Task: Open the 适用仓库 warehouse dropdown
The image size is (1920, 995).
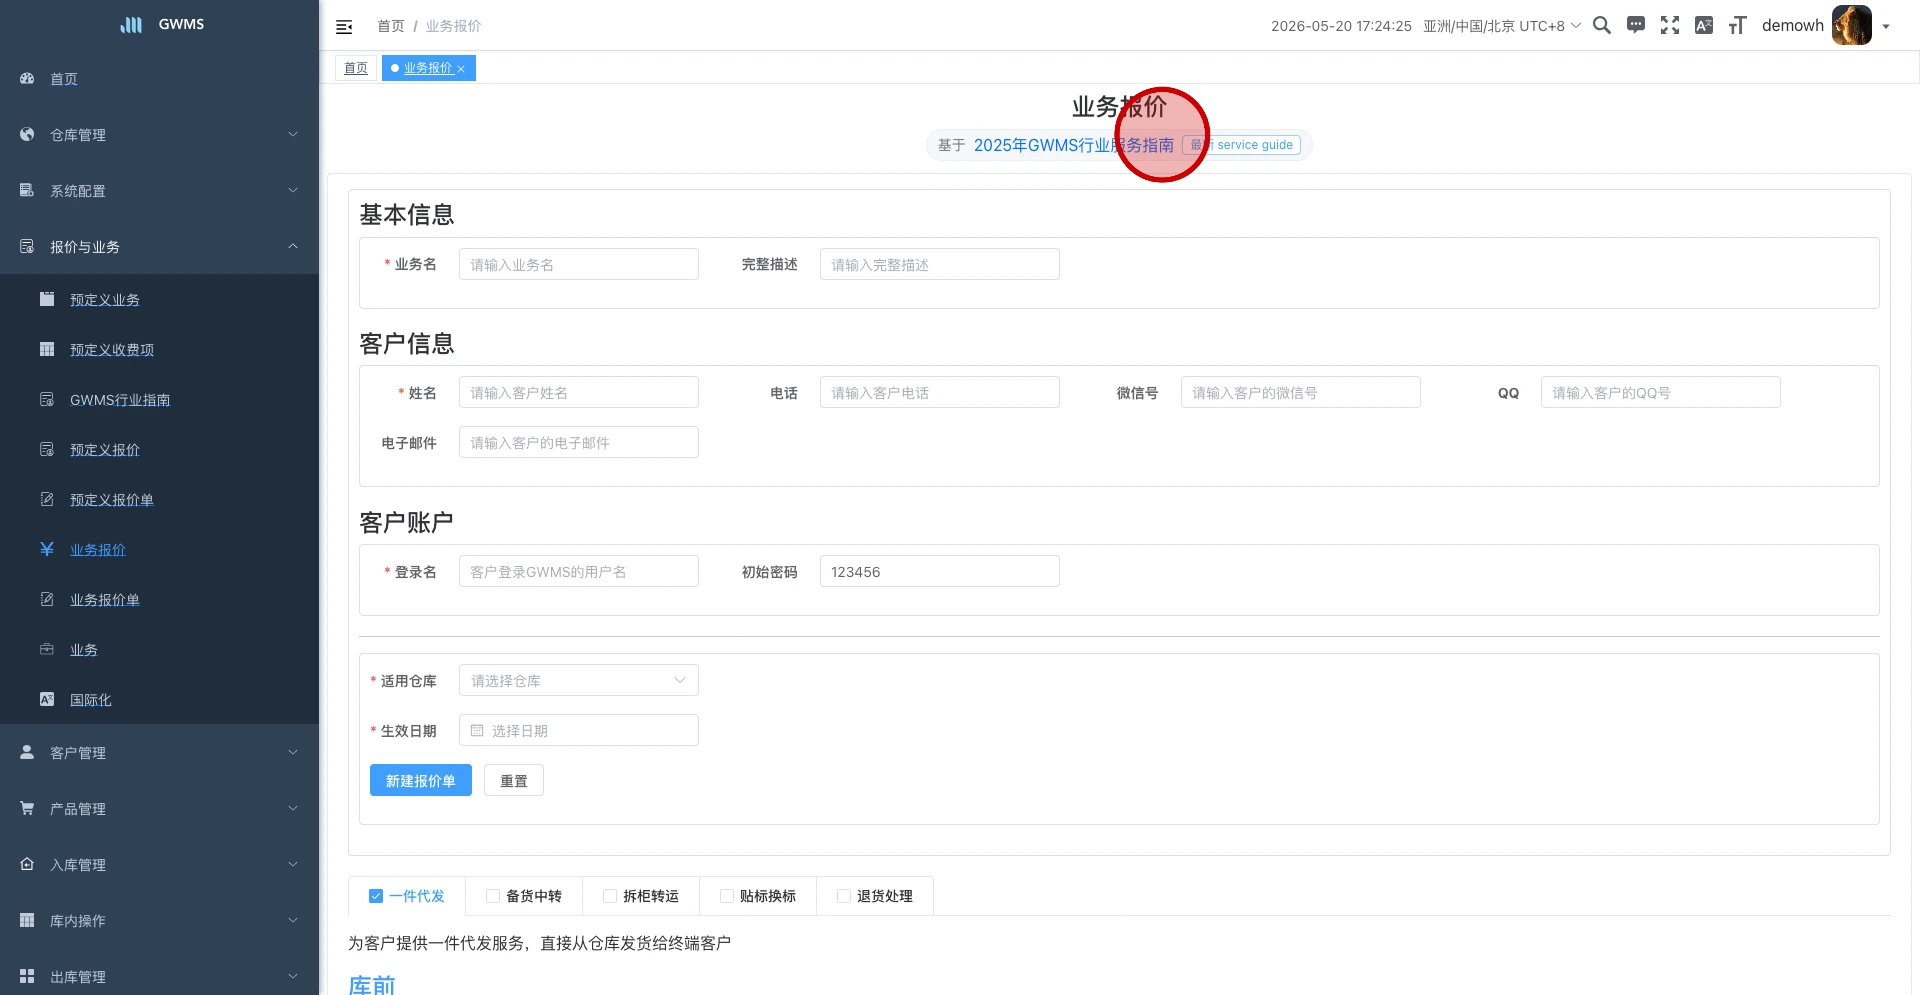Action: [578, 680]
